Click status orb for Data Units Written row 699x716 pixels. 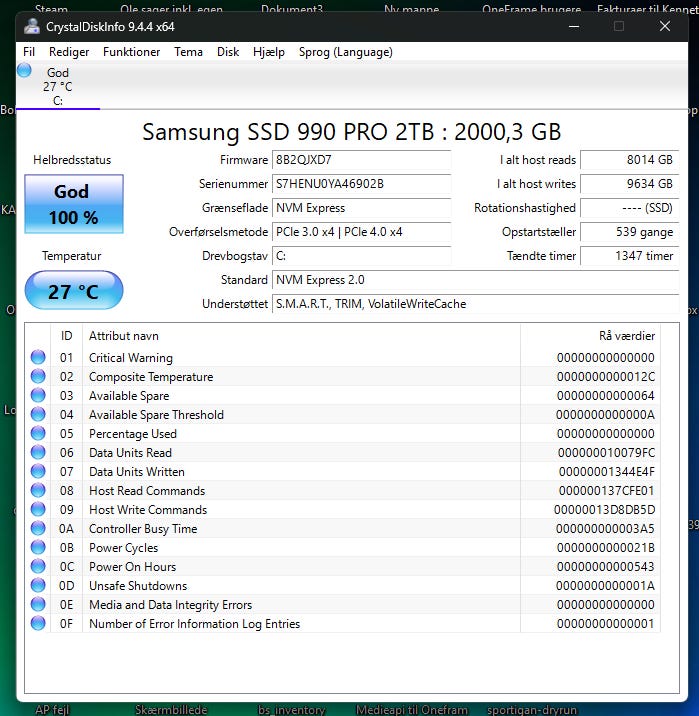click(x=38, y=471)
